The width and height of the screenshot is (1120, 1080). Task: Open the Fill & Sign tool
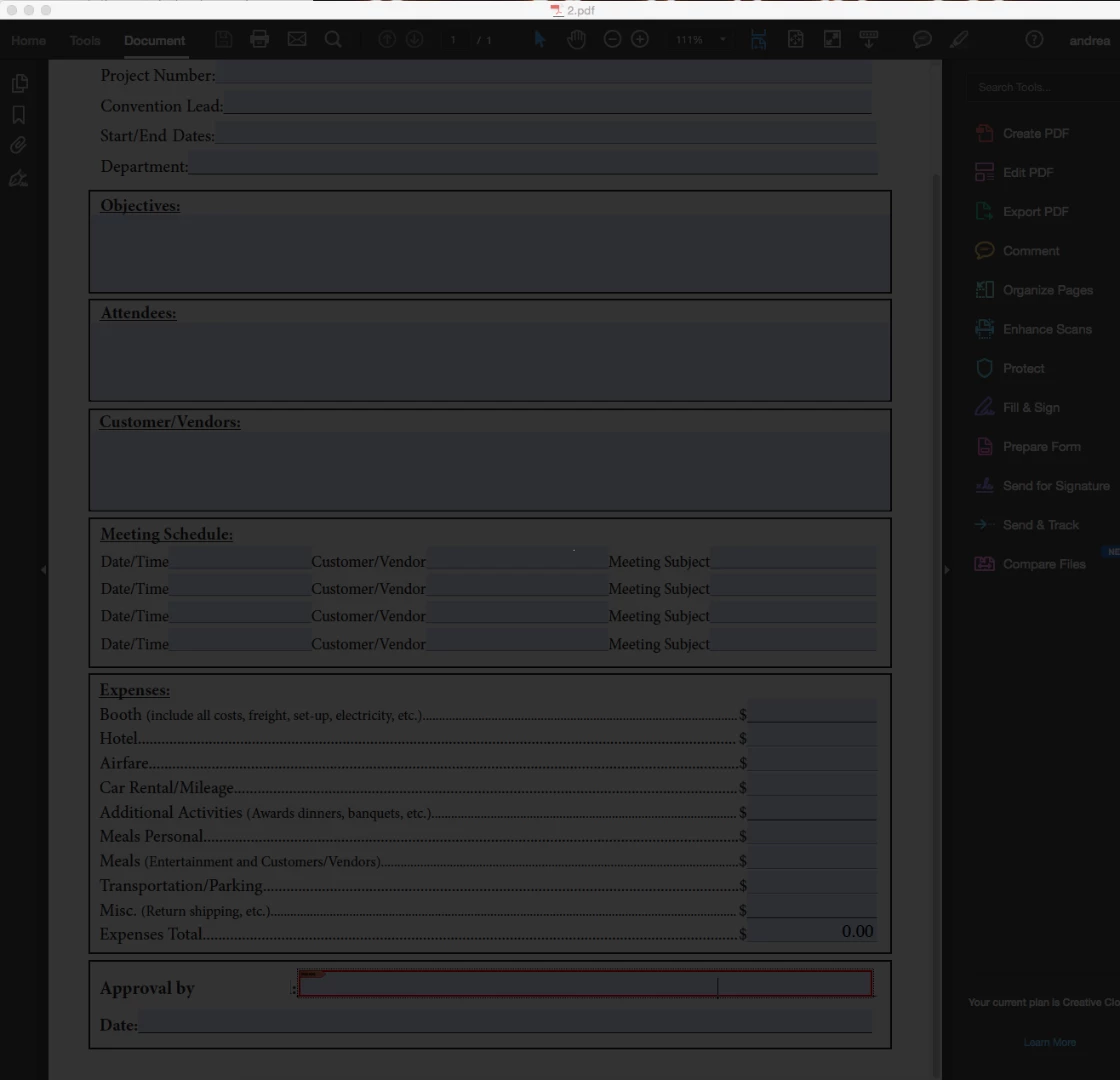[x=1017, y=408]
